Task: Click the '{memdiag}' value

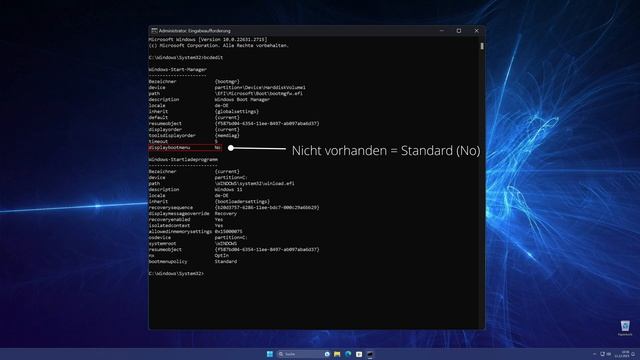Action: pos(227,136)
